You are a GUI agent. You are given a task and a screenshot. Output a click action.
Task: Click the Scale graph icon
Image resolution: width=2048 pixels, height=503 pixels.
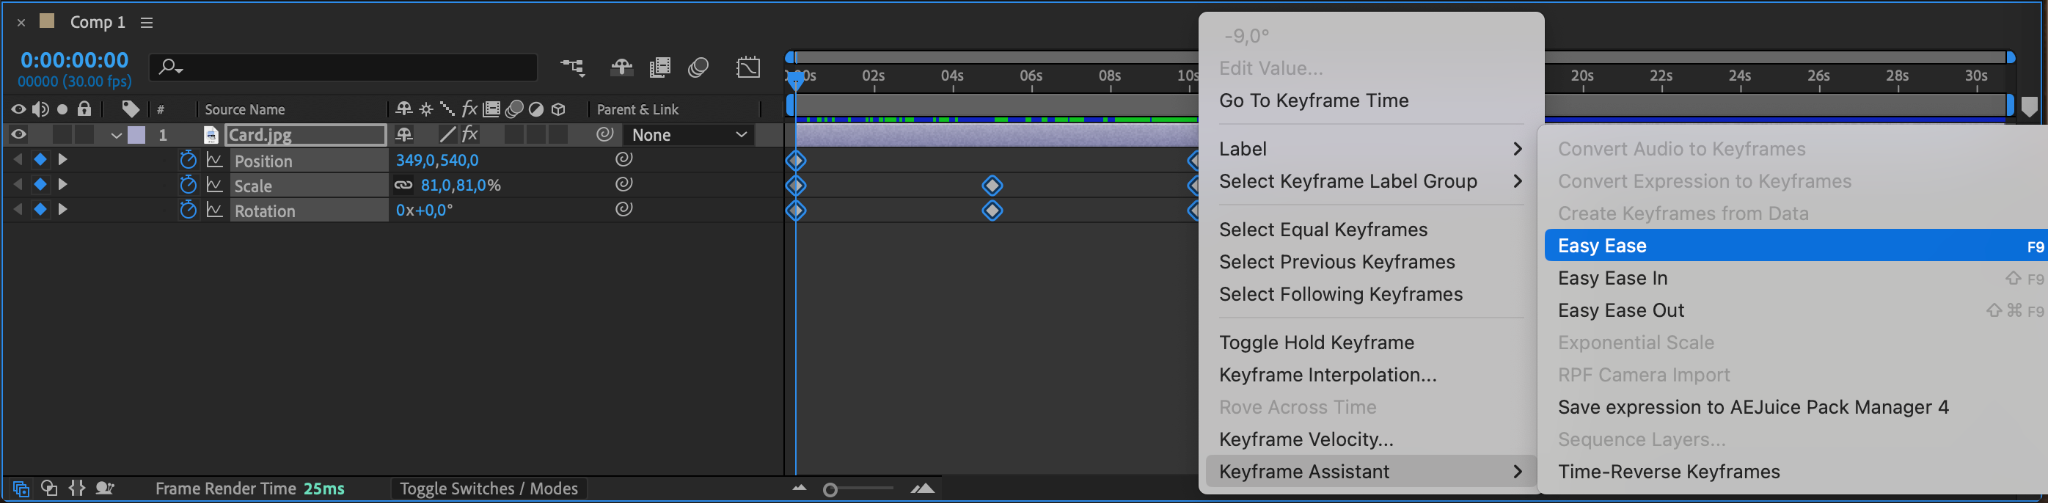(214, 185)
